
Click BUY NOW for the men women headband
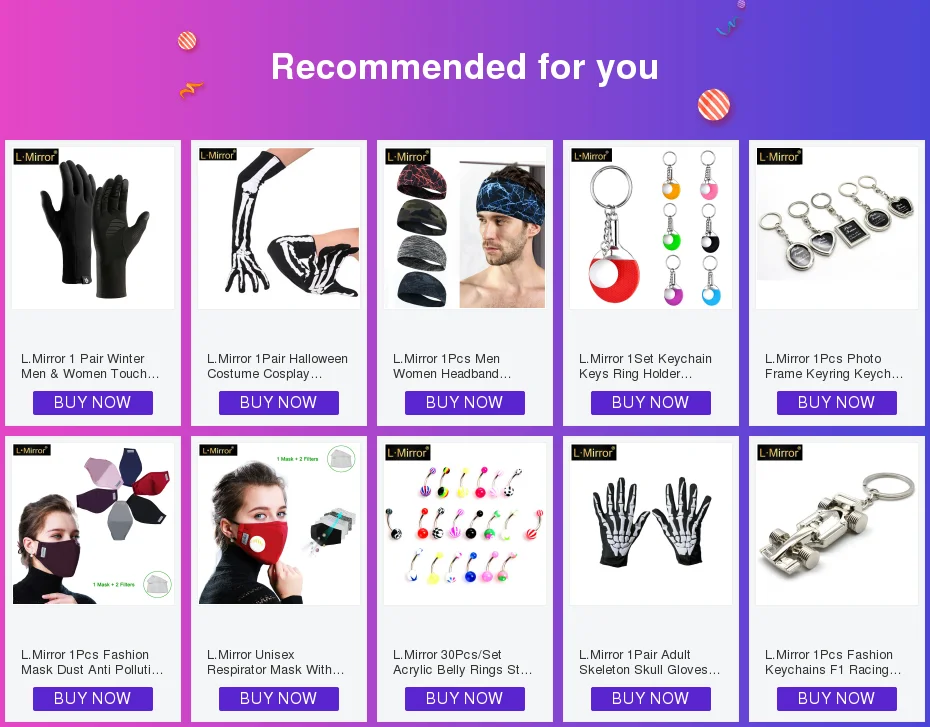tap(465, 403)
